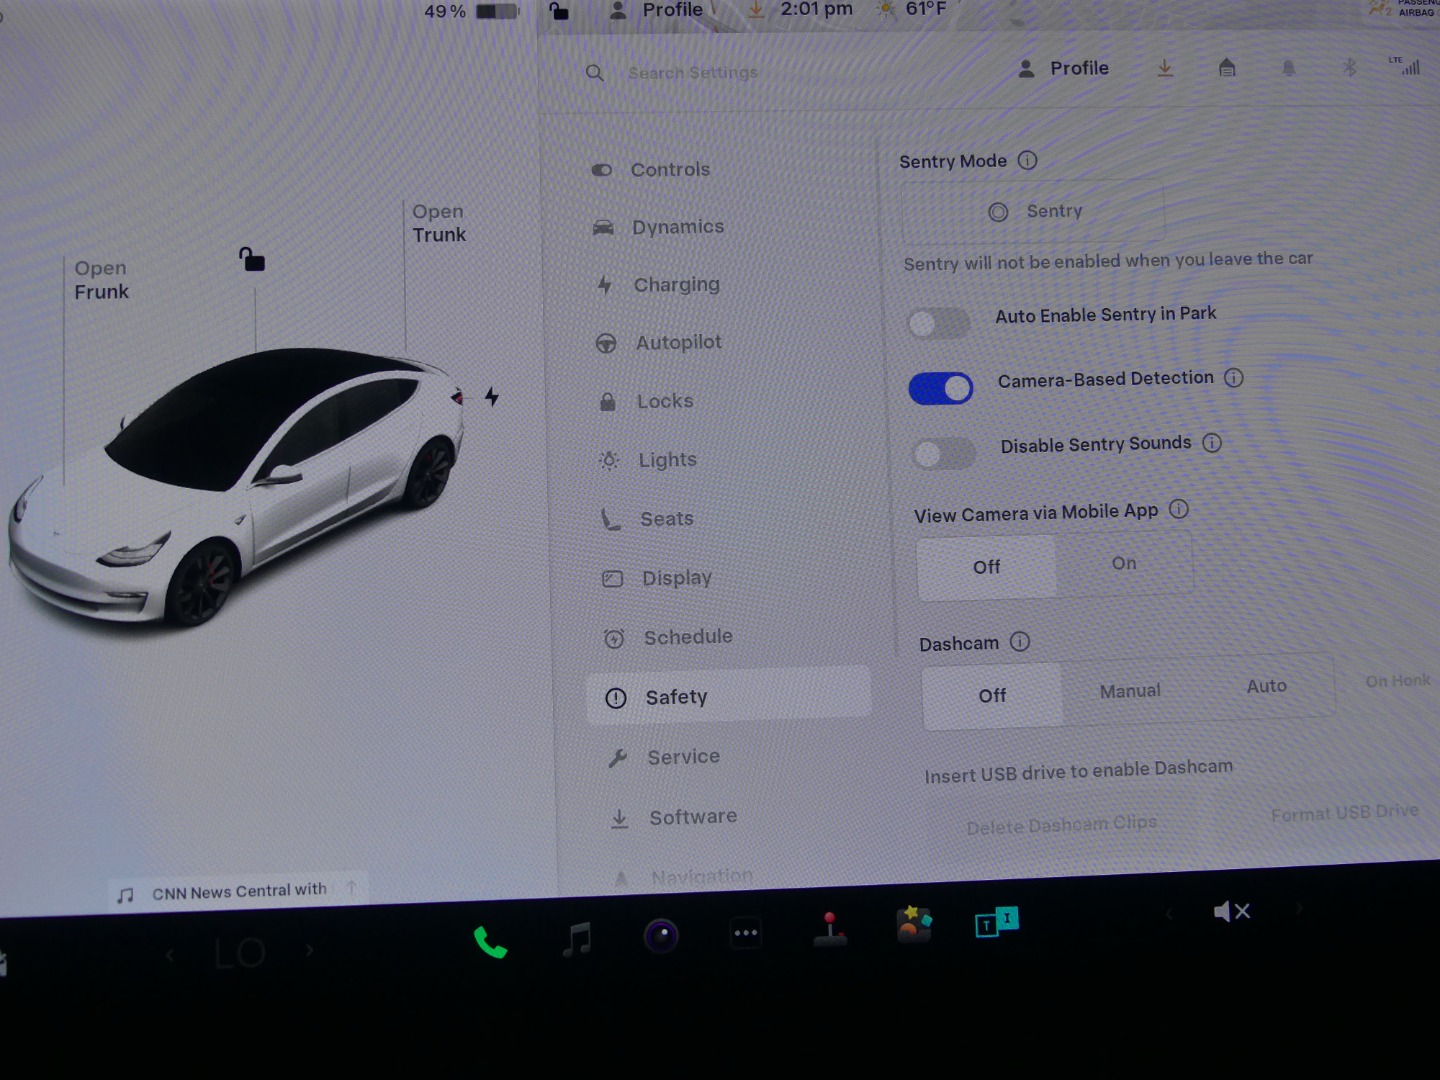Click the Sentry Mode info icon
Image resolution: width=1440 pixels, height=1080 pixels.
(1027, 160)
